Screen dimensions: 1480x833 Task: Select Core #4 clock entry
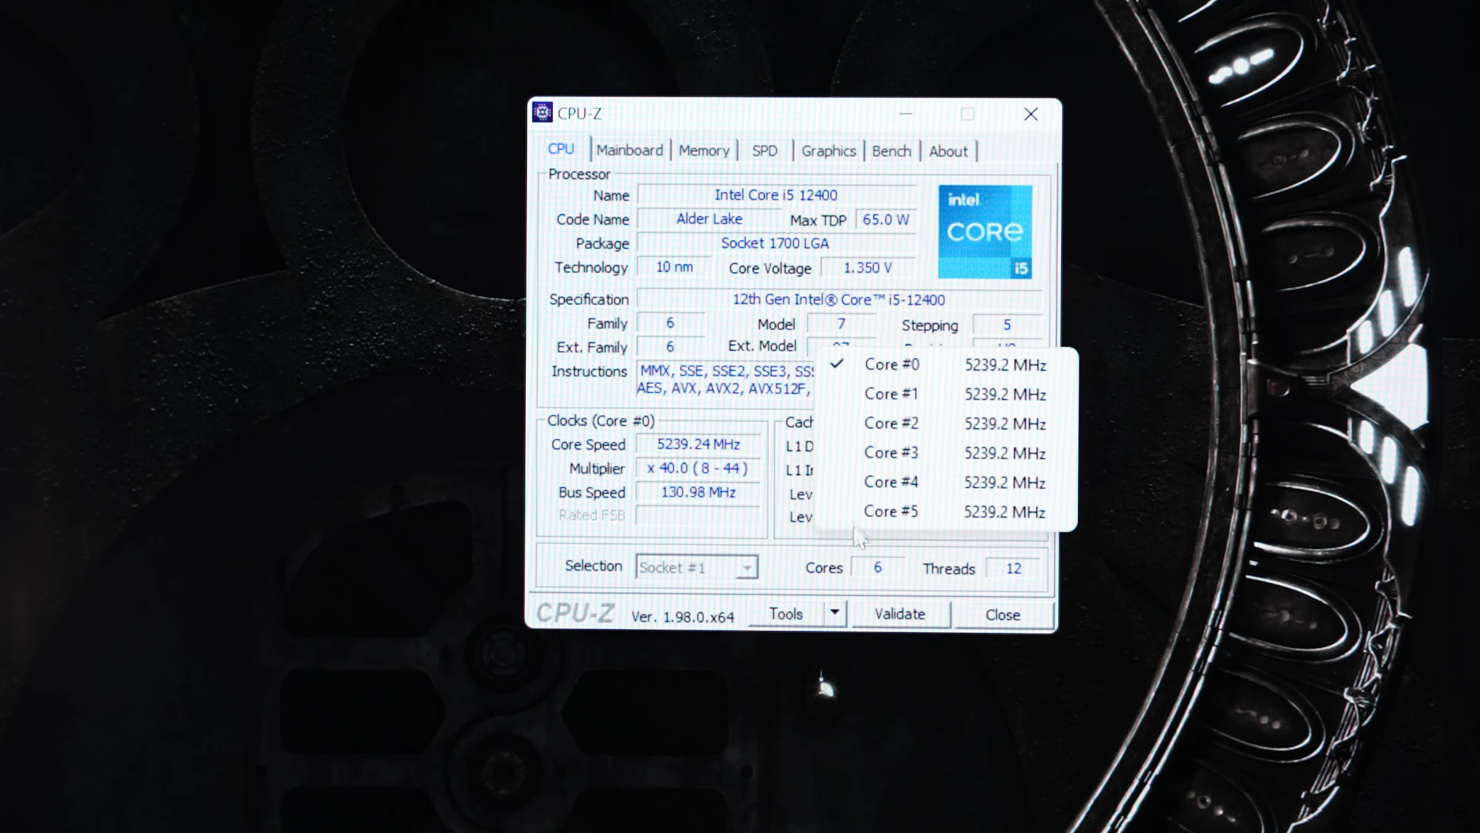pyautogui.click(x=946, y=482)
